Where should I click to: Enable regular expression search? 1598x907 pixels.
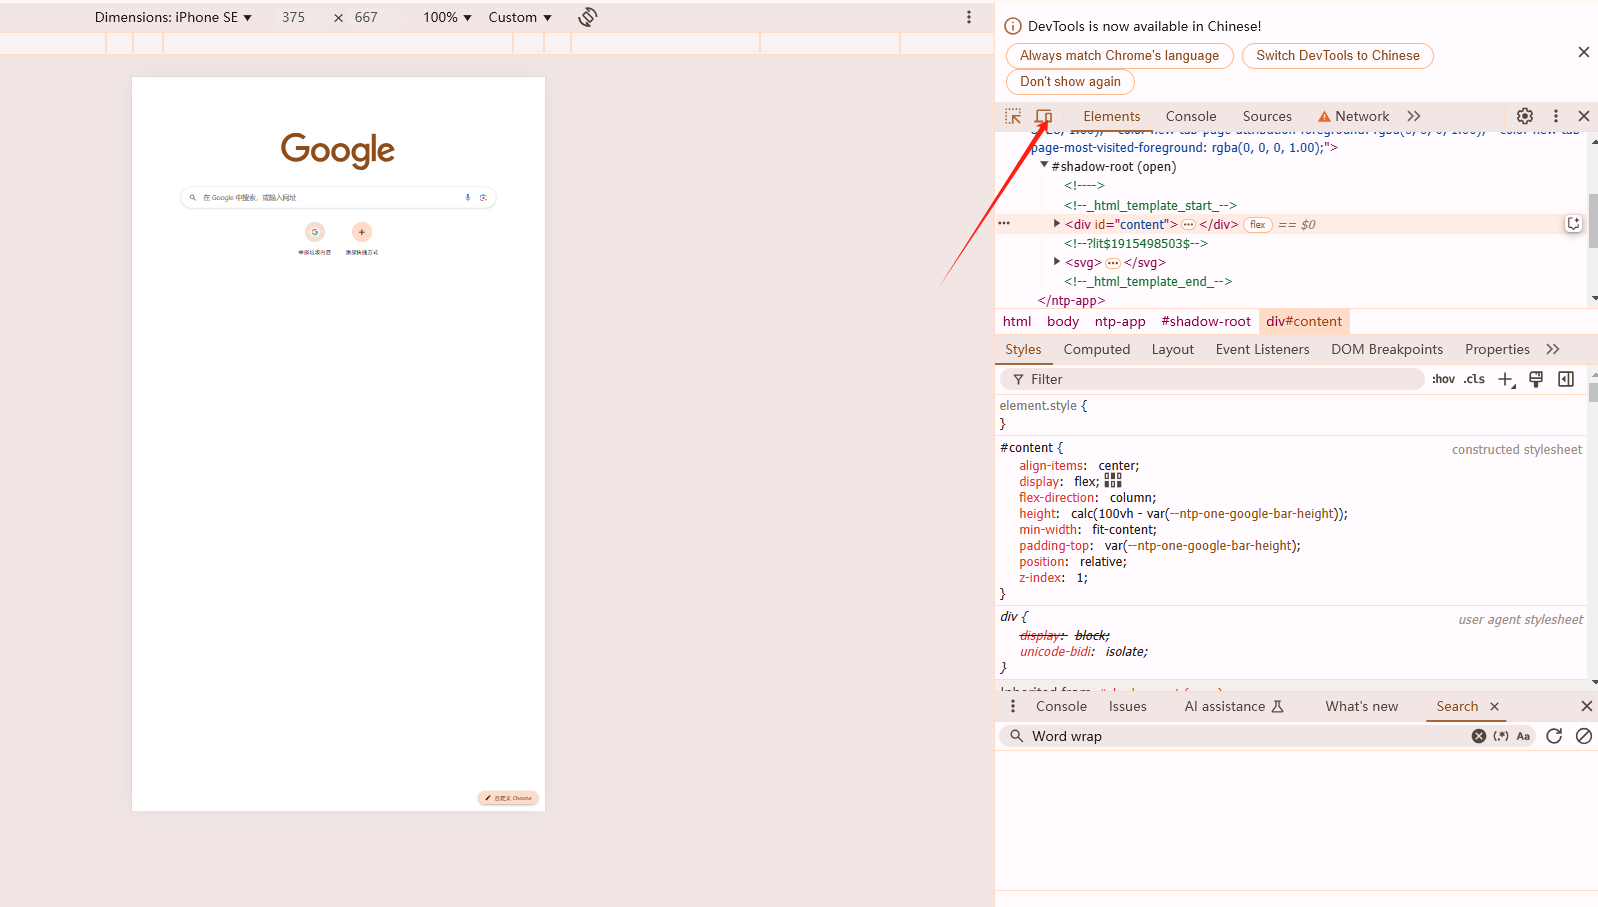(x=1501, y=736)
